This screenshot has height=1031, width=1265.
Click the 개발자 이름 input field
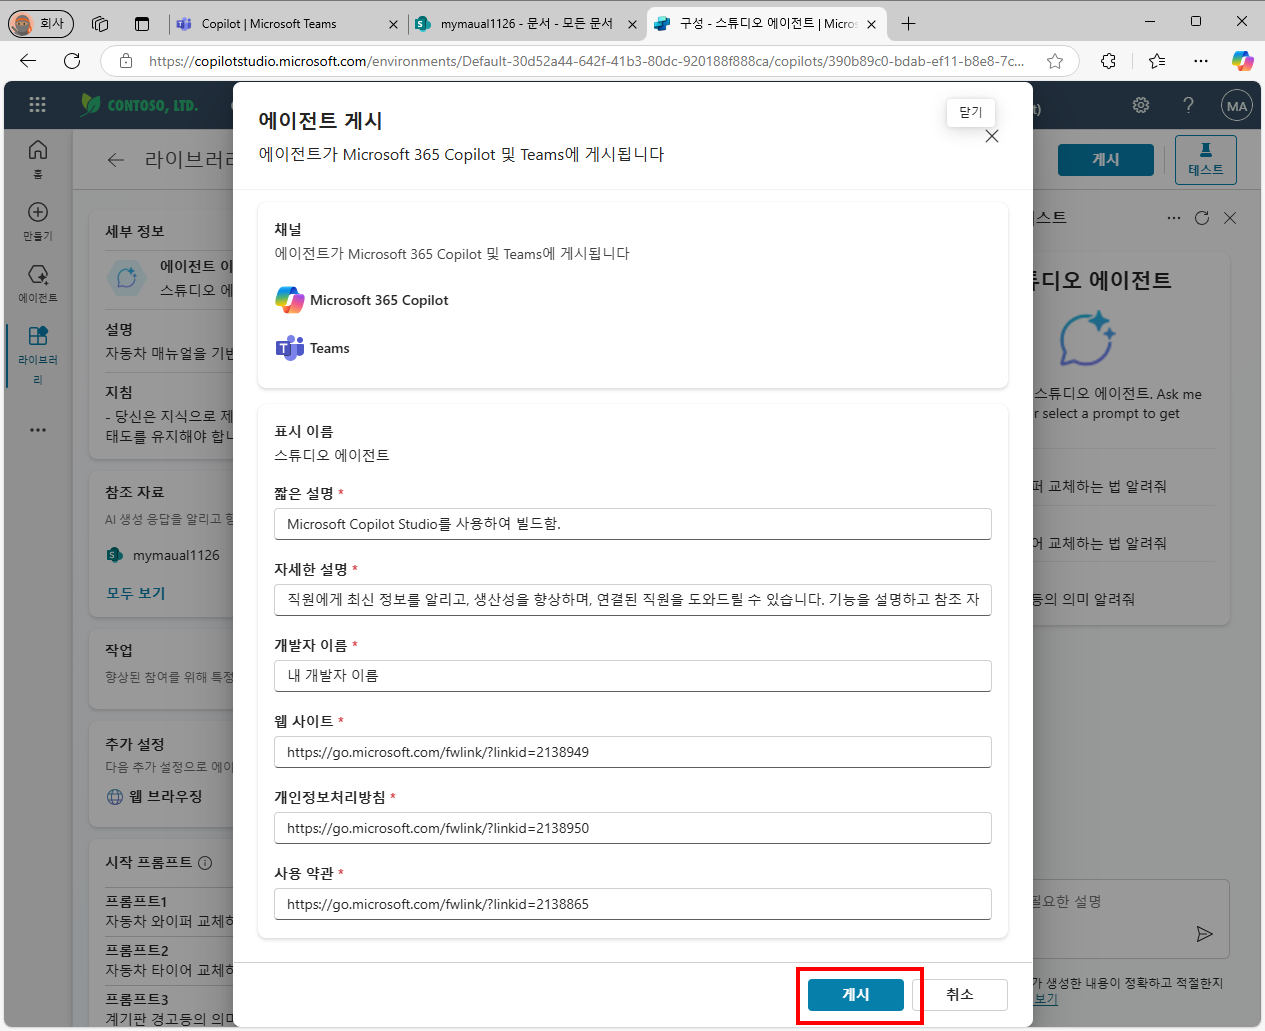[x=633, y=676]
